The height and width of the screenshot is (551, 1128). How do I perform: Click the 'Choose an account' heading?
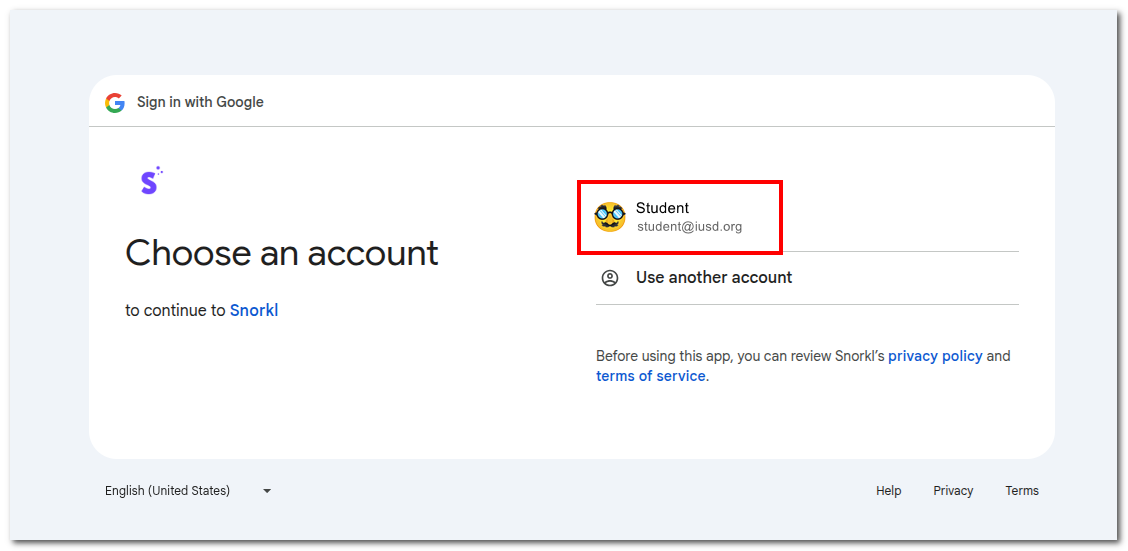click(x=282, y=253)
